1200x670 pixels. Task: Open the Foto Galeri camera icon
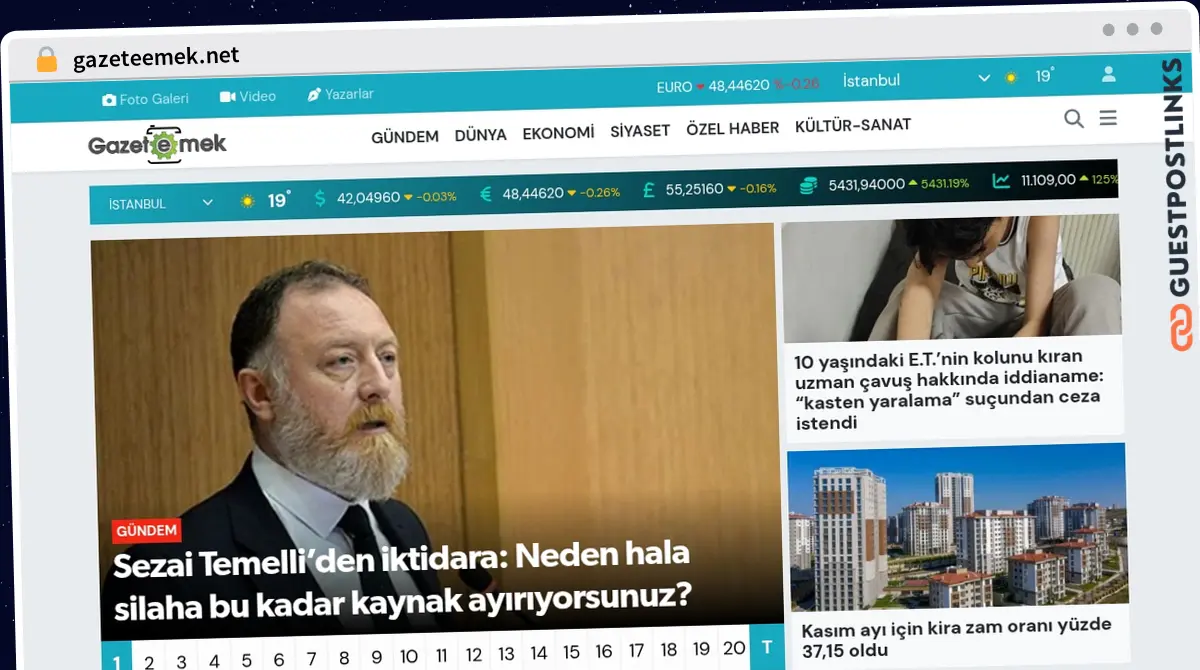[x=109, y=100]
